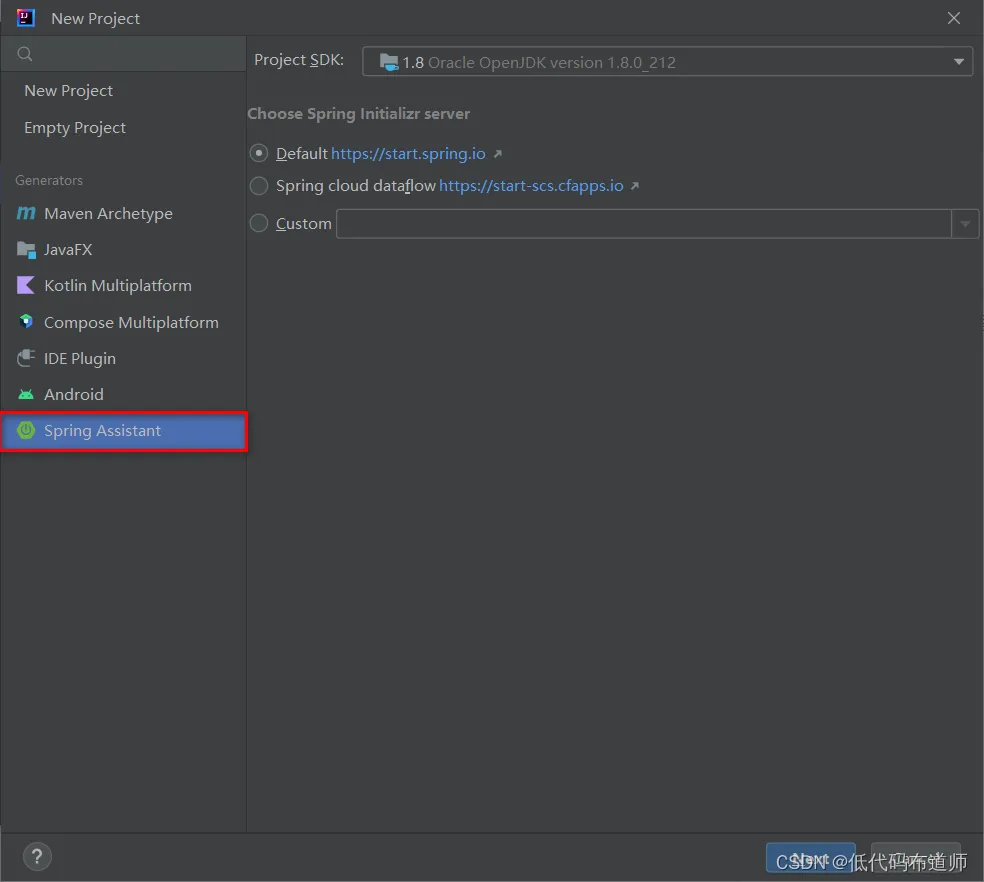Click the search magnifier icon
The image size is (984, 882).
(24, 54)
